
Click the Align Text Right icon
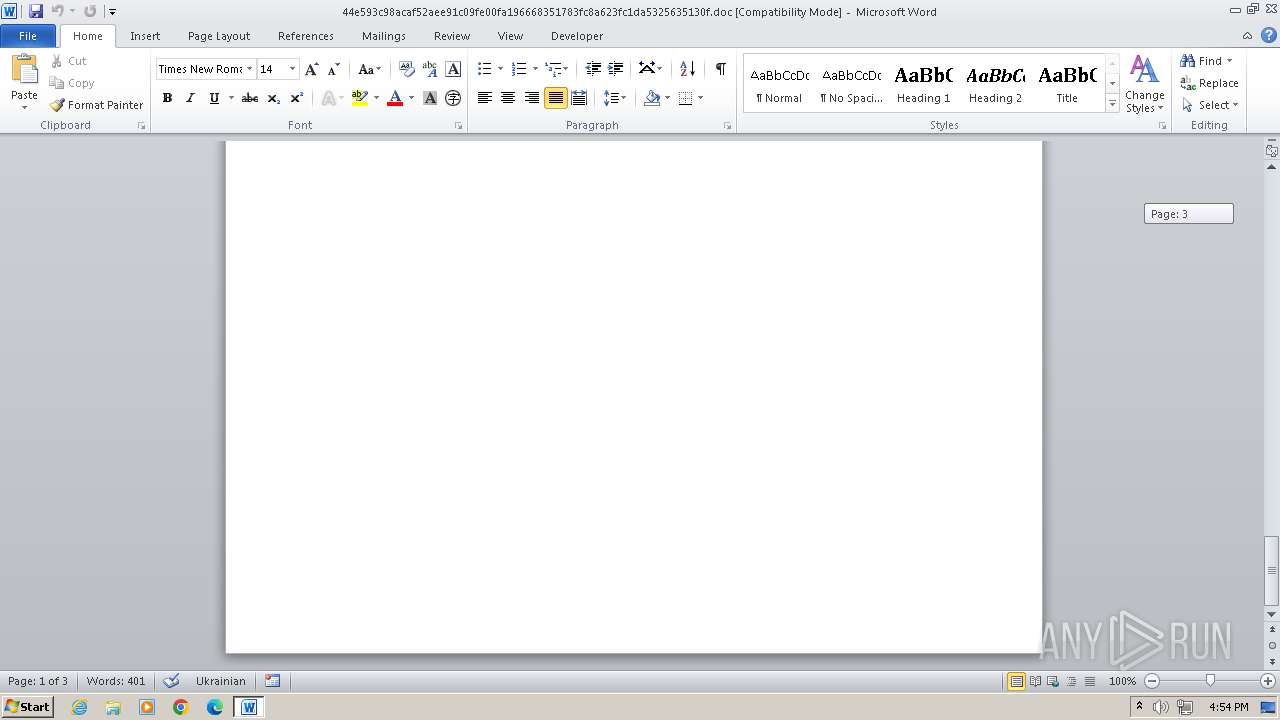(x=531, y=98)
